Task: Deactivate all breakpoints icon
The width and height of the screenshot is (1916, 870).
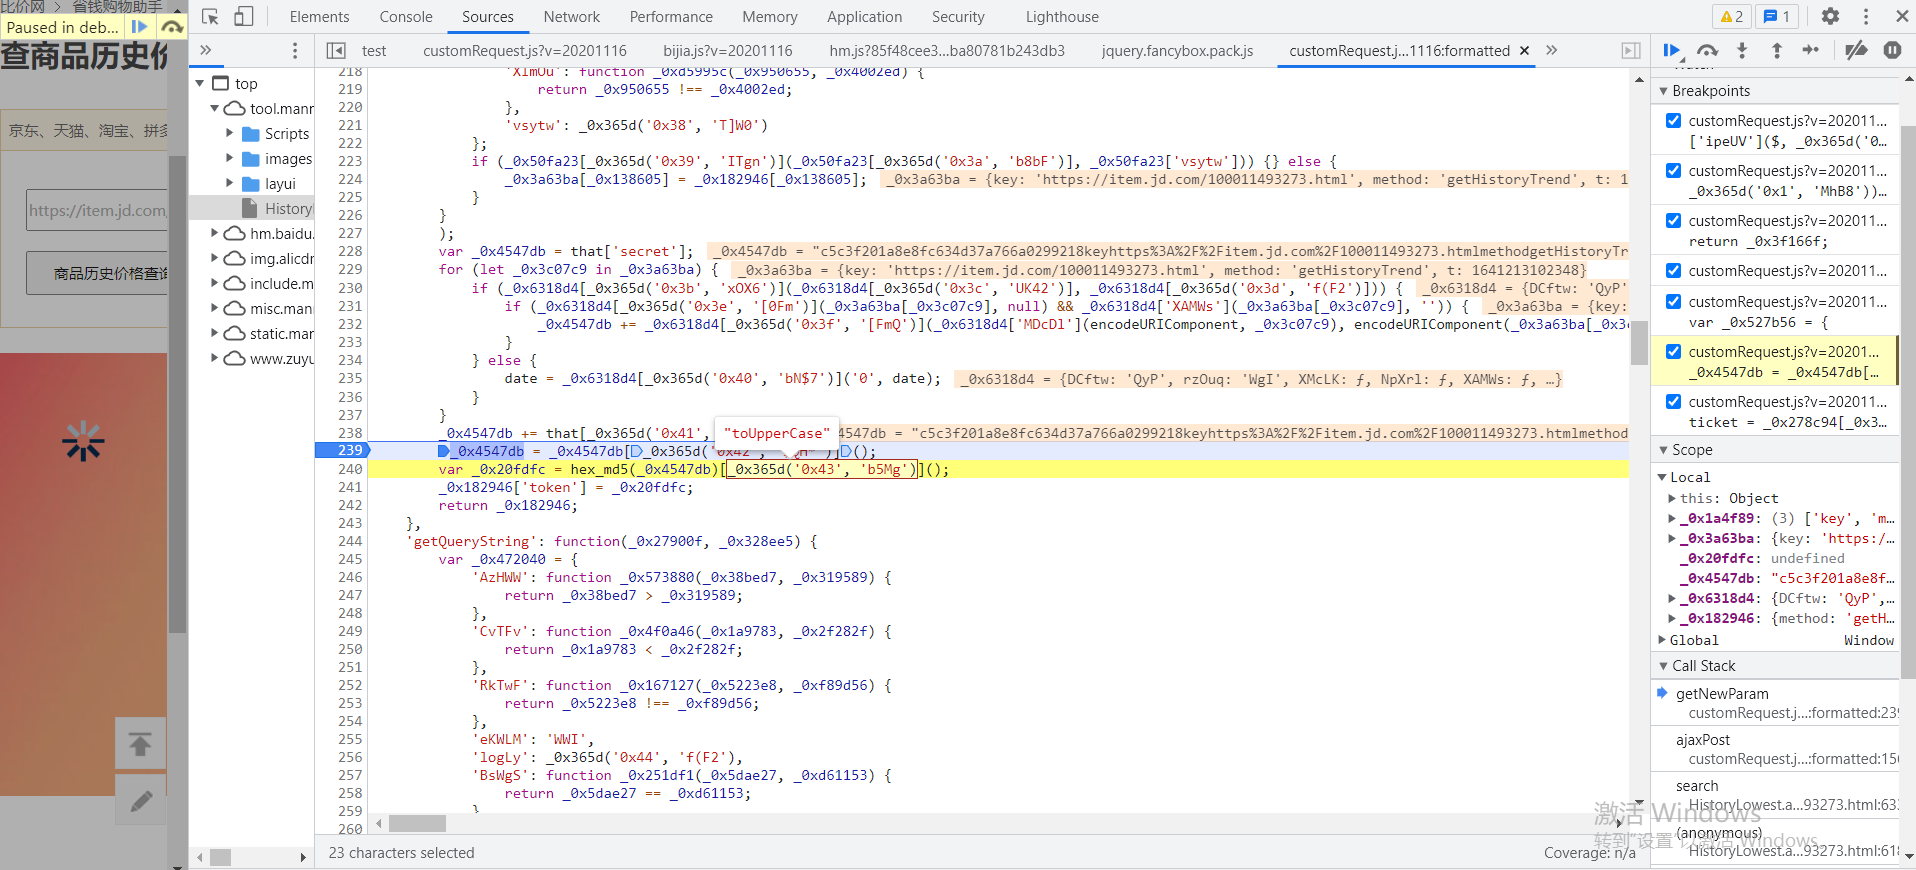Action: tap(1856, 50)
